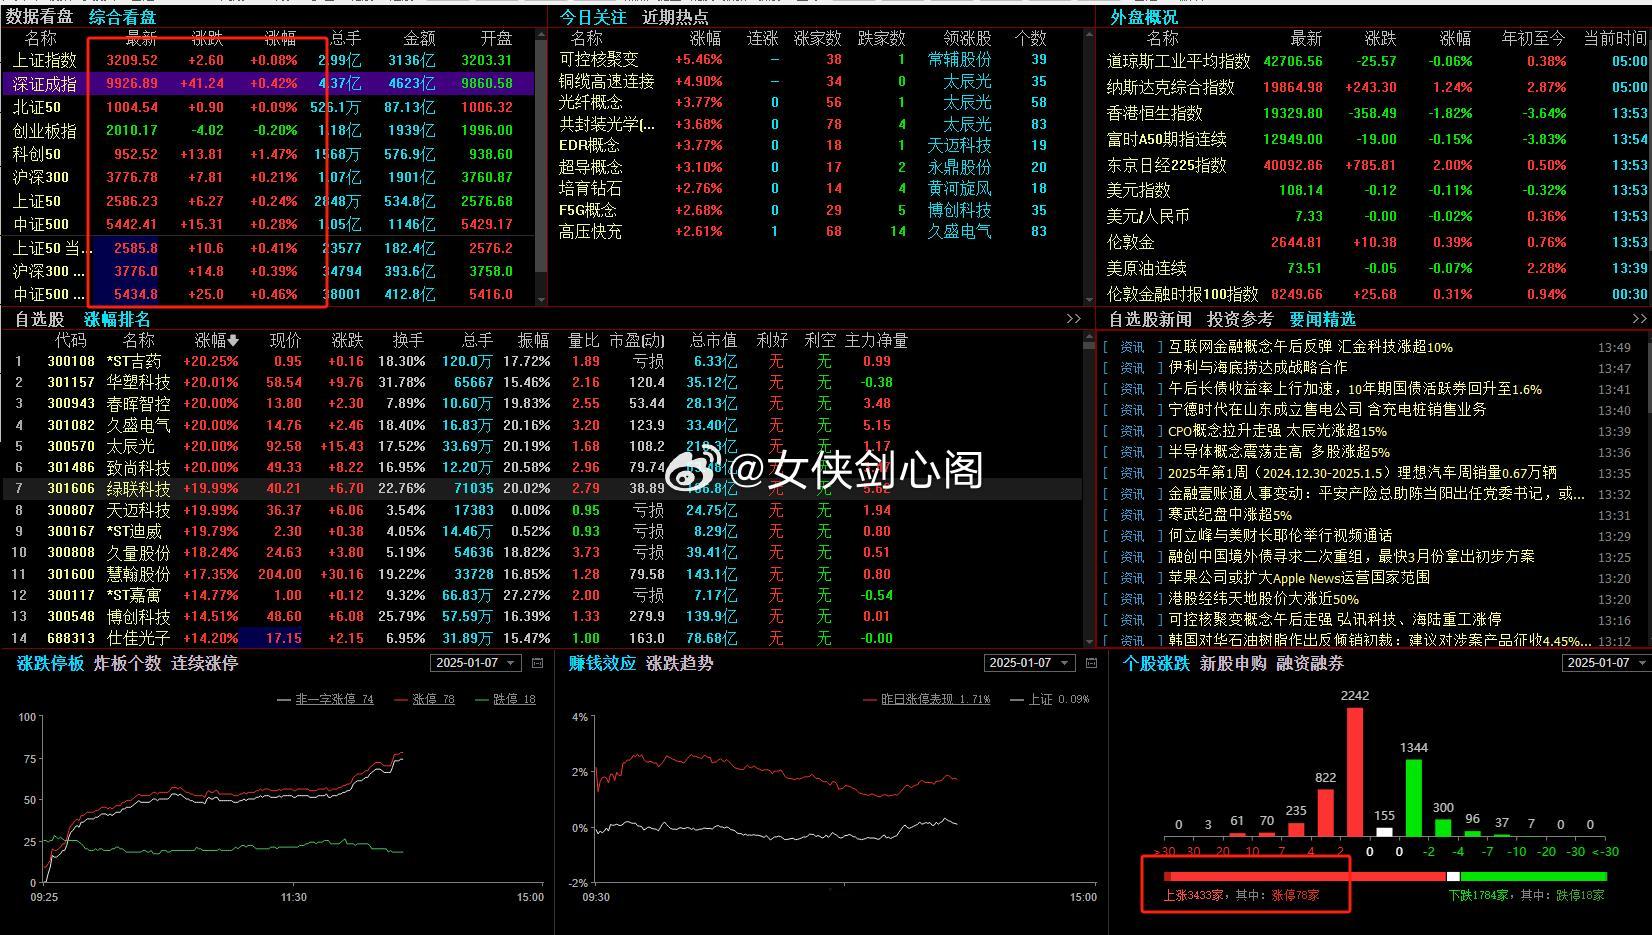The height and width of the screenshot is (935, 1652).
Task: Click the calendar icon beside 涨跌停板 date box
Action: [x=537, y=663]
